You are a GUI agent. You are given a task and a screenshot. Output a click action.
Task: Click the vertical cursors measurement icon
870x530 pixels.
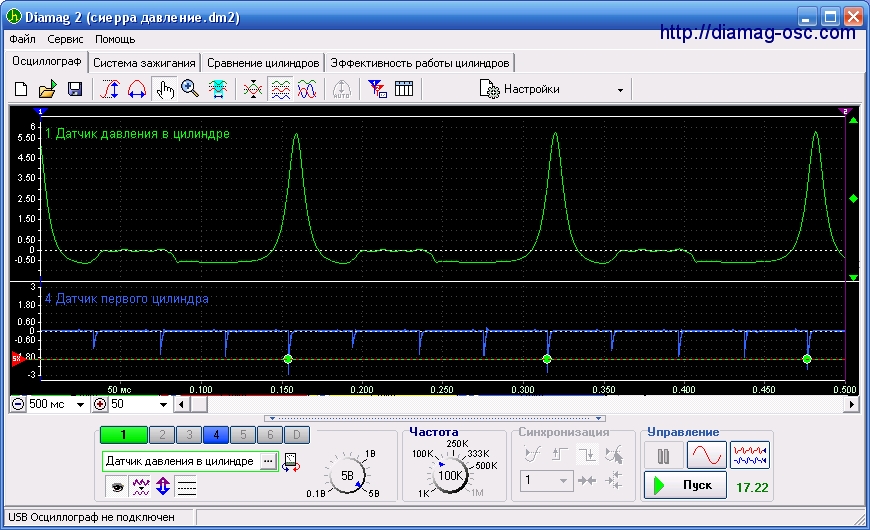111,90
